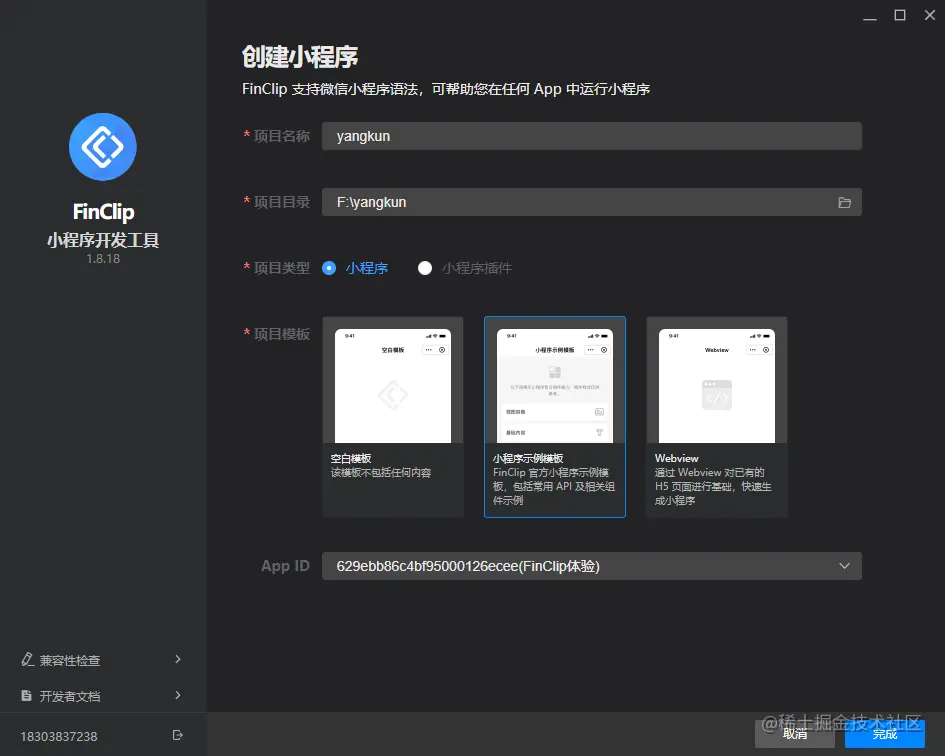The width and height of the screenshot is (945, 756).
Task: Select the 小程序插件 radio button
Action: click(x=425, y=268)
